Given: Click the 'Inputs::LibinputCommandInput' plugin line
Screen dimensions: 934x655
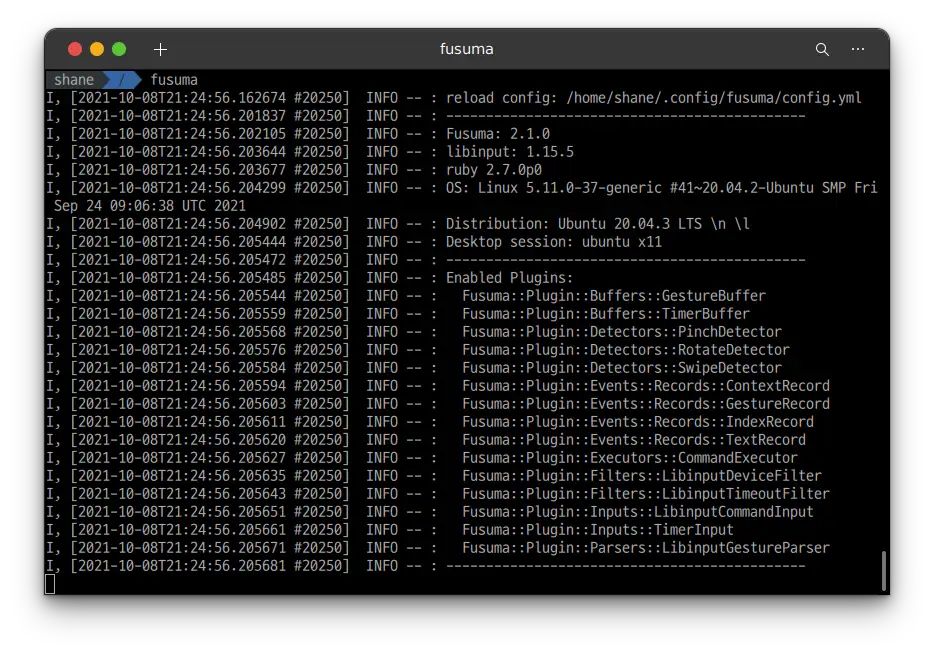Looking at the screenshot, I should pyautogui.click(x=638, y=512).
